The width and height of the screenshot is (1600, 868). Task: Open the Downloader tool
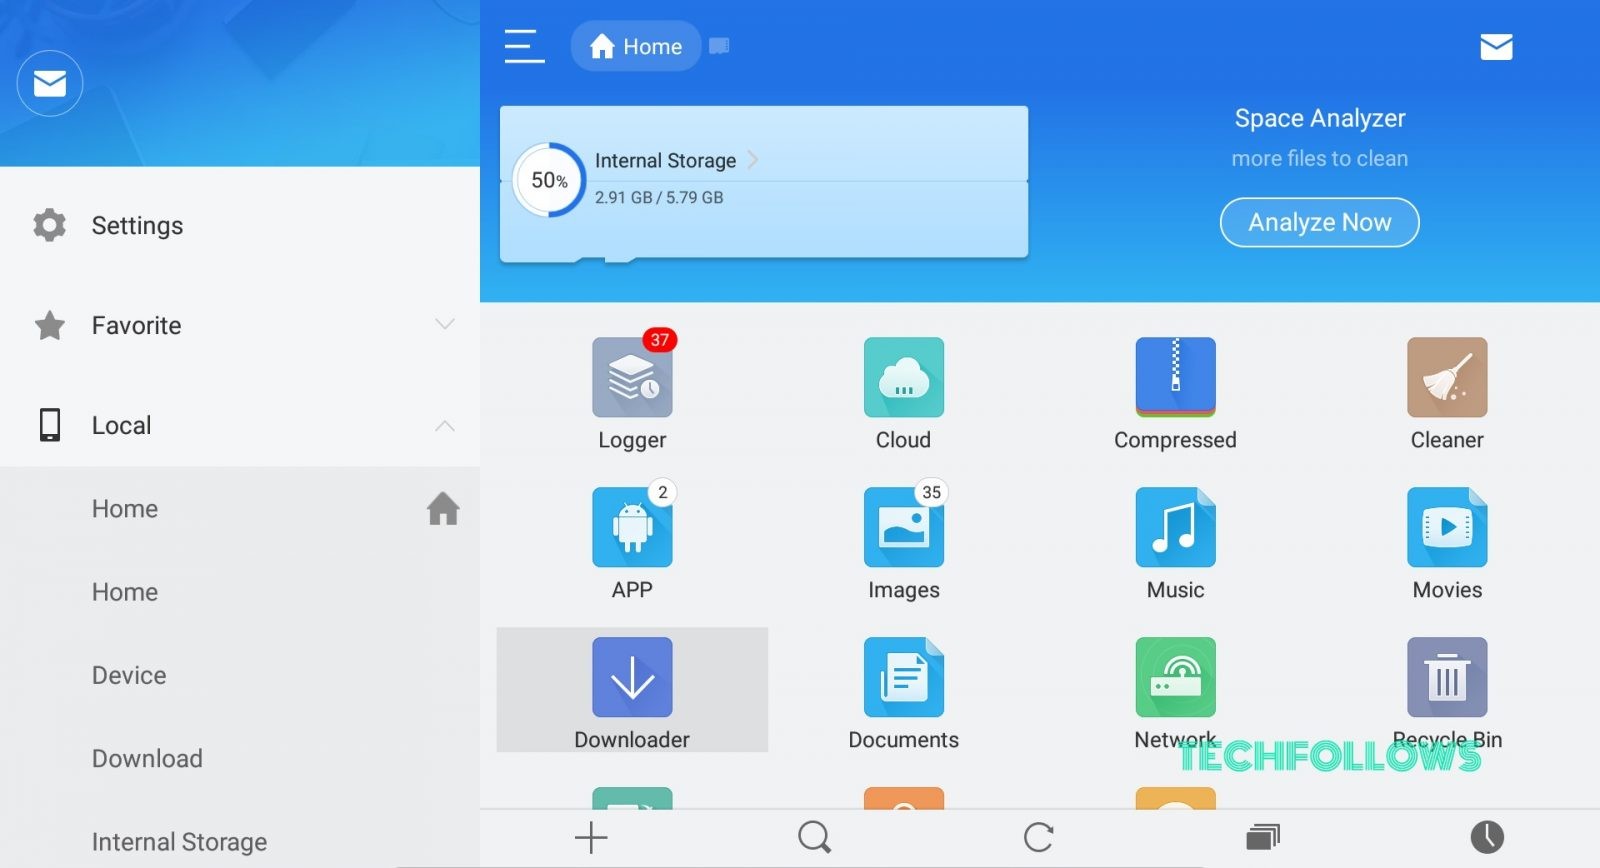pos(632,677)
